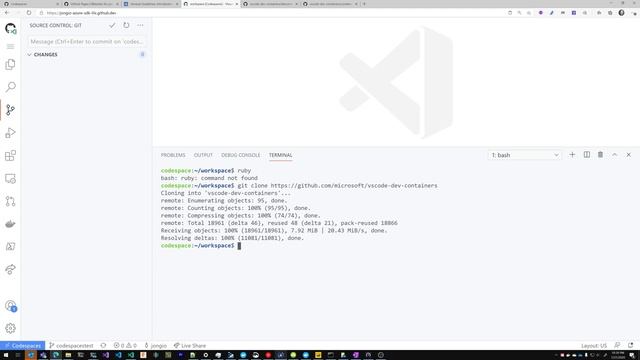Split the terminal panel
The height and width of the screenshot is (360, 640).
[587, 155]
